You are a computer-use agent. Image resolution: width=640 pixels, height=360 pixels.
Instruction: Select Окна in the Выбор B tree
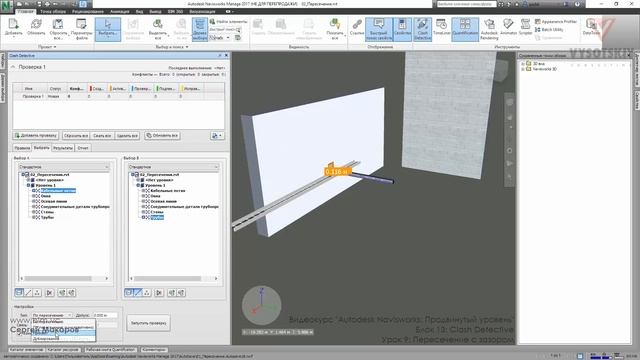click(155, 196)
